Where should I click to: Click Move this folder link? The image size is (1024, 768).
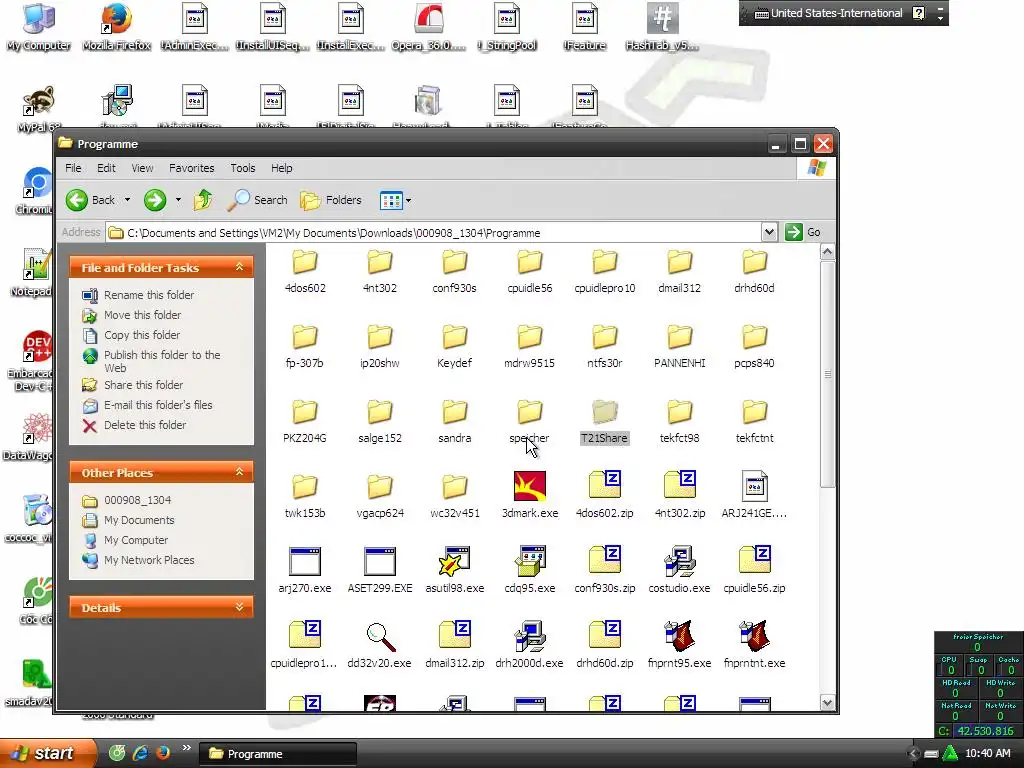click(142, 315)
